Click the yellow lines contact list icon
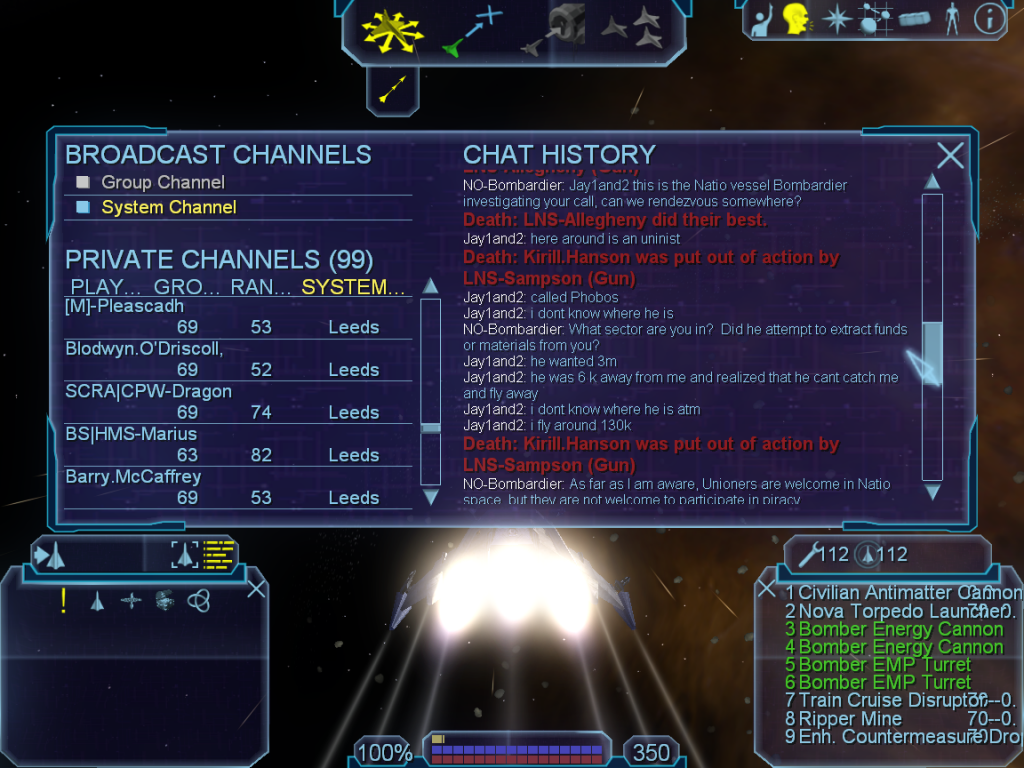 click(219, 554)
